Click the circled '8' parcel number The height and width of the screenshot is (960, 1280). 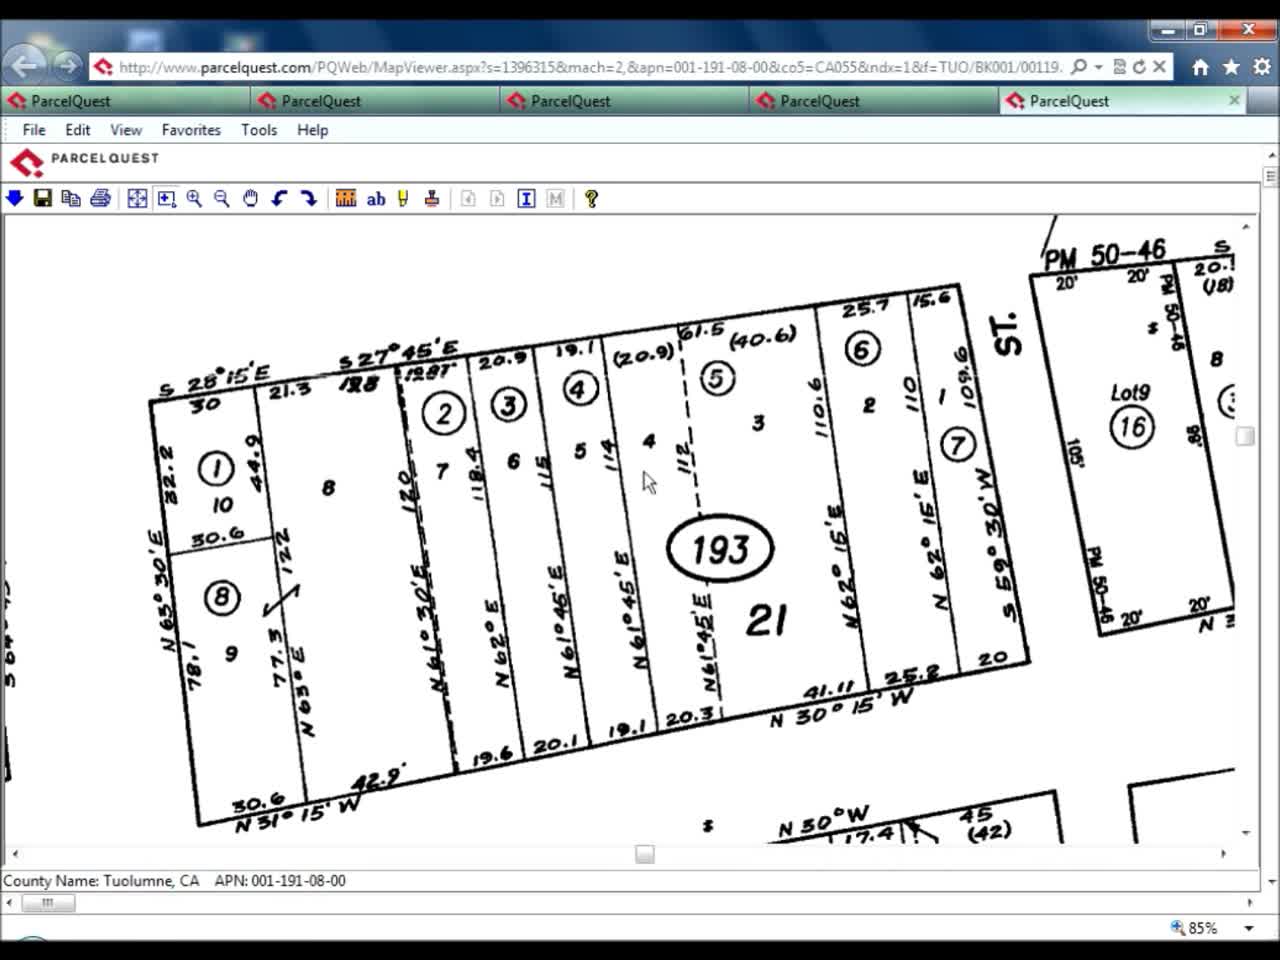(x=221, y=598)
